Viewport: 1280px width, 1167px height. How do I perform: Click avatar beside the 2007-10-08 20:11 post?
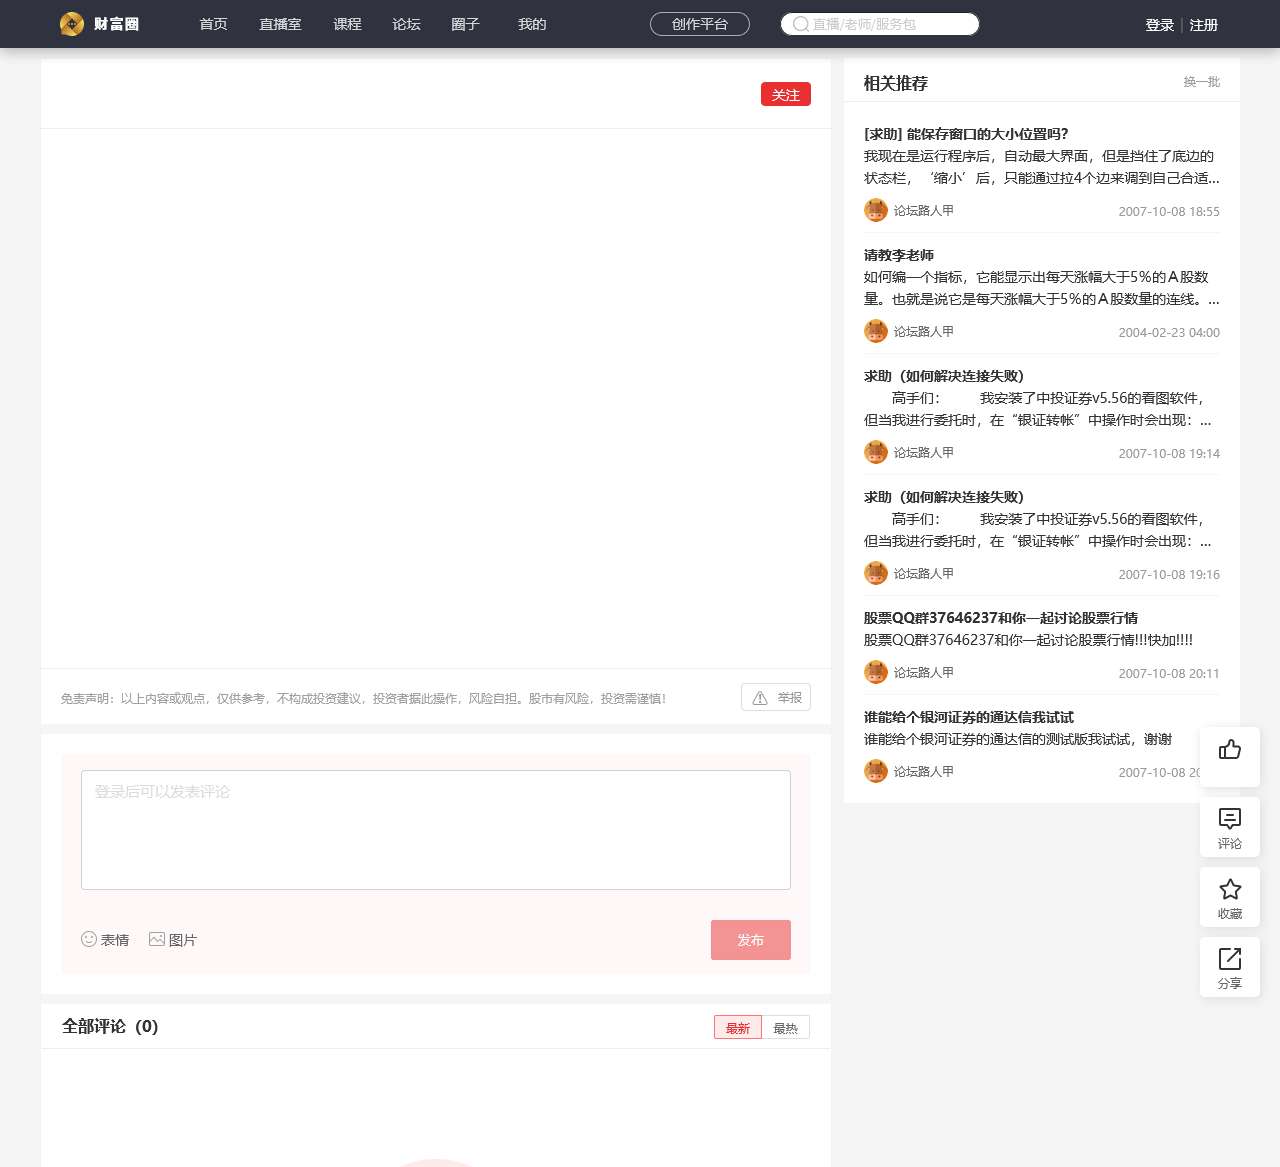pyautogui.click(x=876, y=672)
